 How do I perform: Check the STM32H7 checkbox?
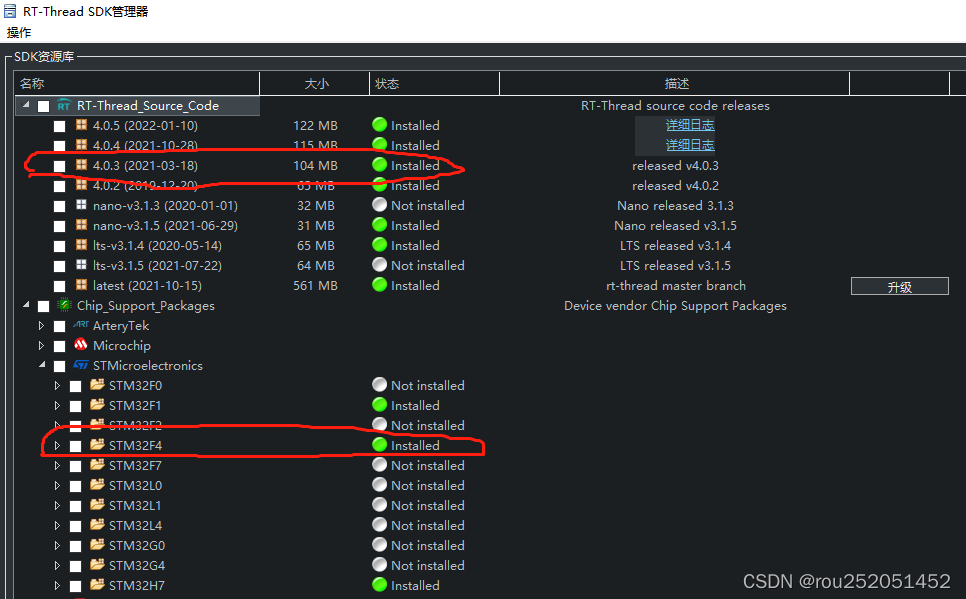[x=75, y=586]
